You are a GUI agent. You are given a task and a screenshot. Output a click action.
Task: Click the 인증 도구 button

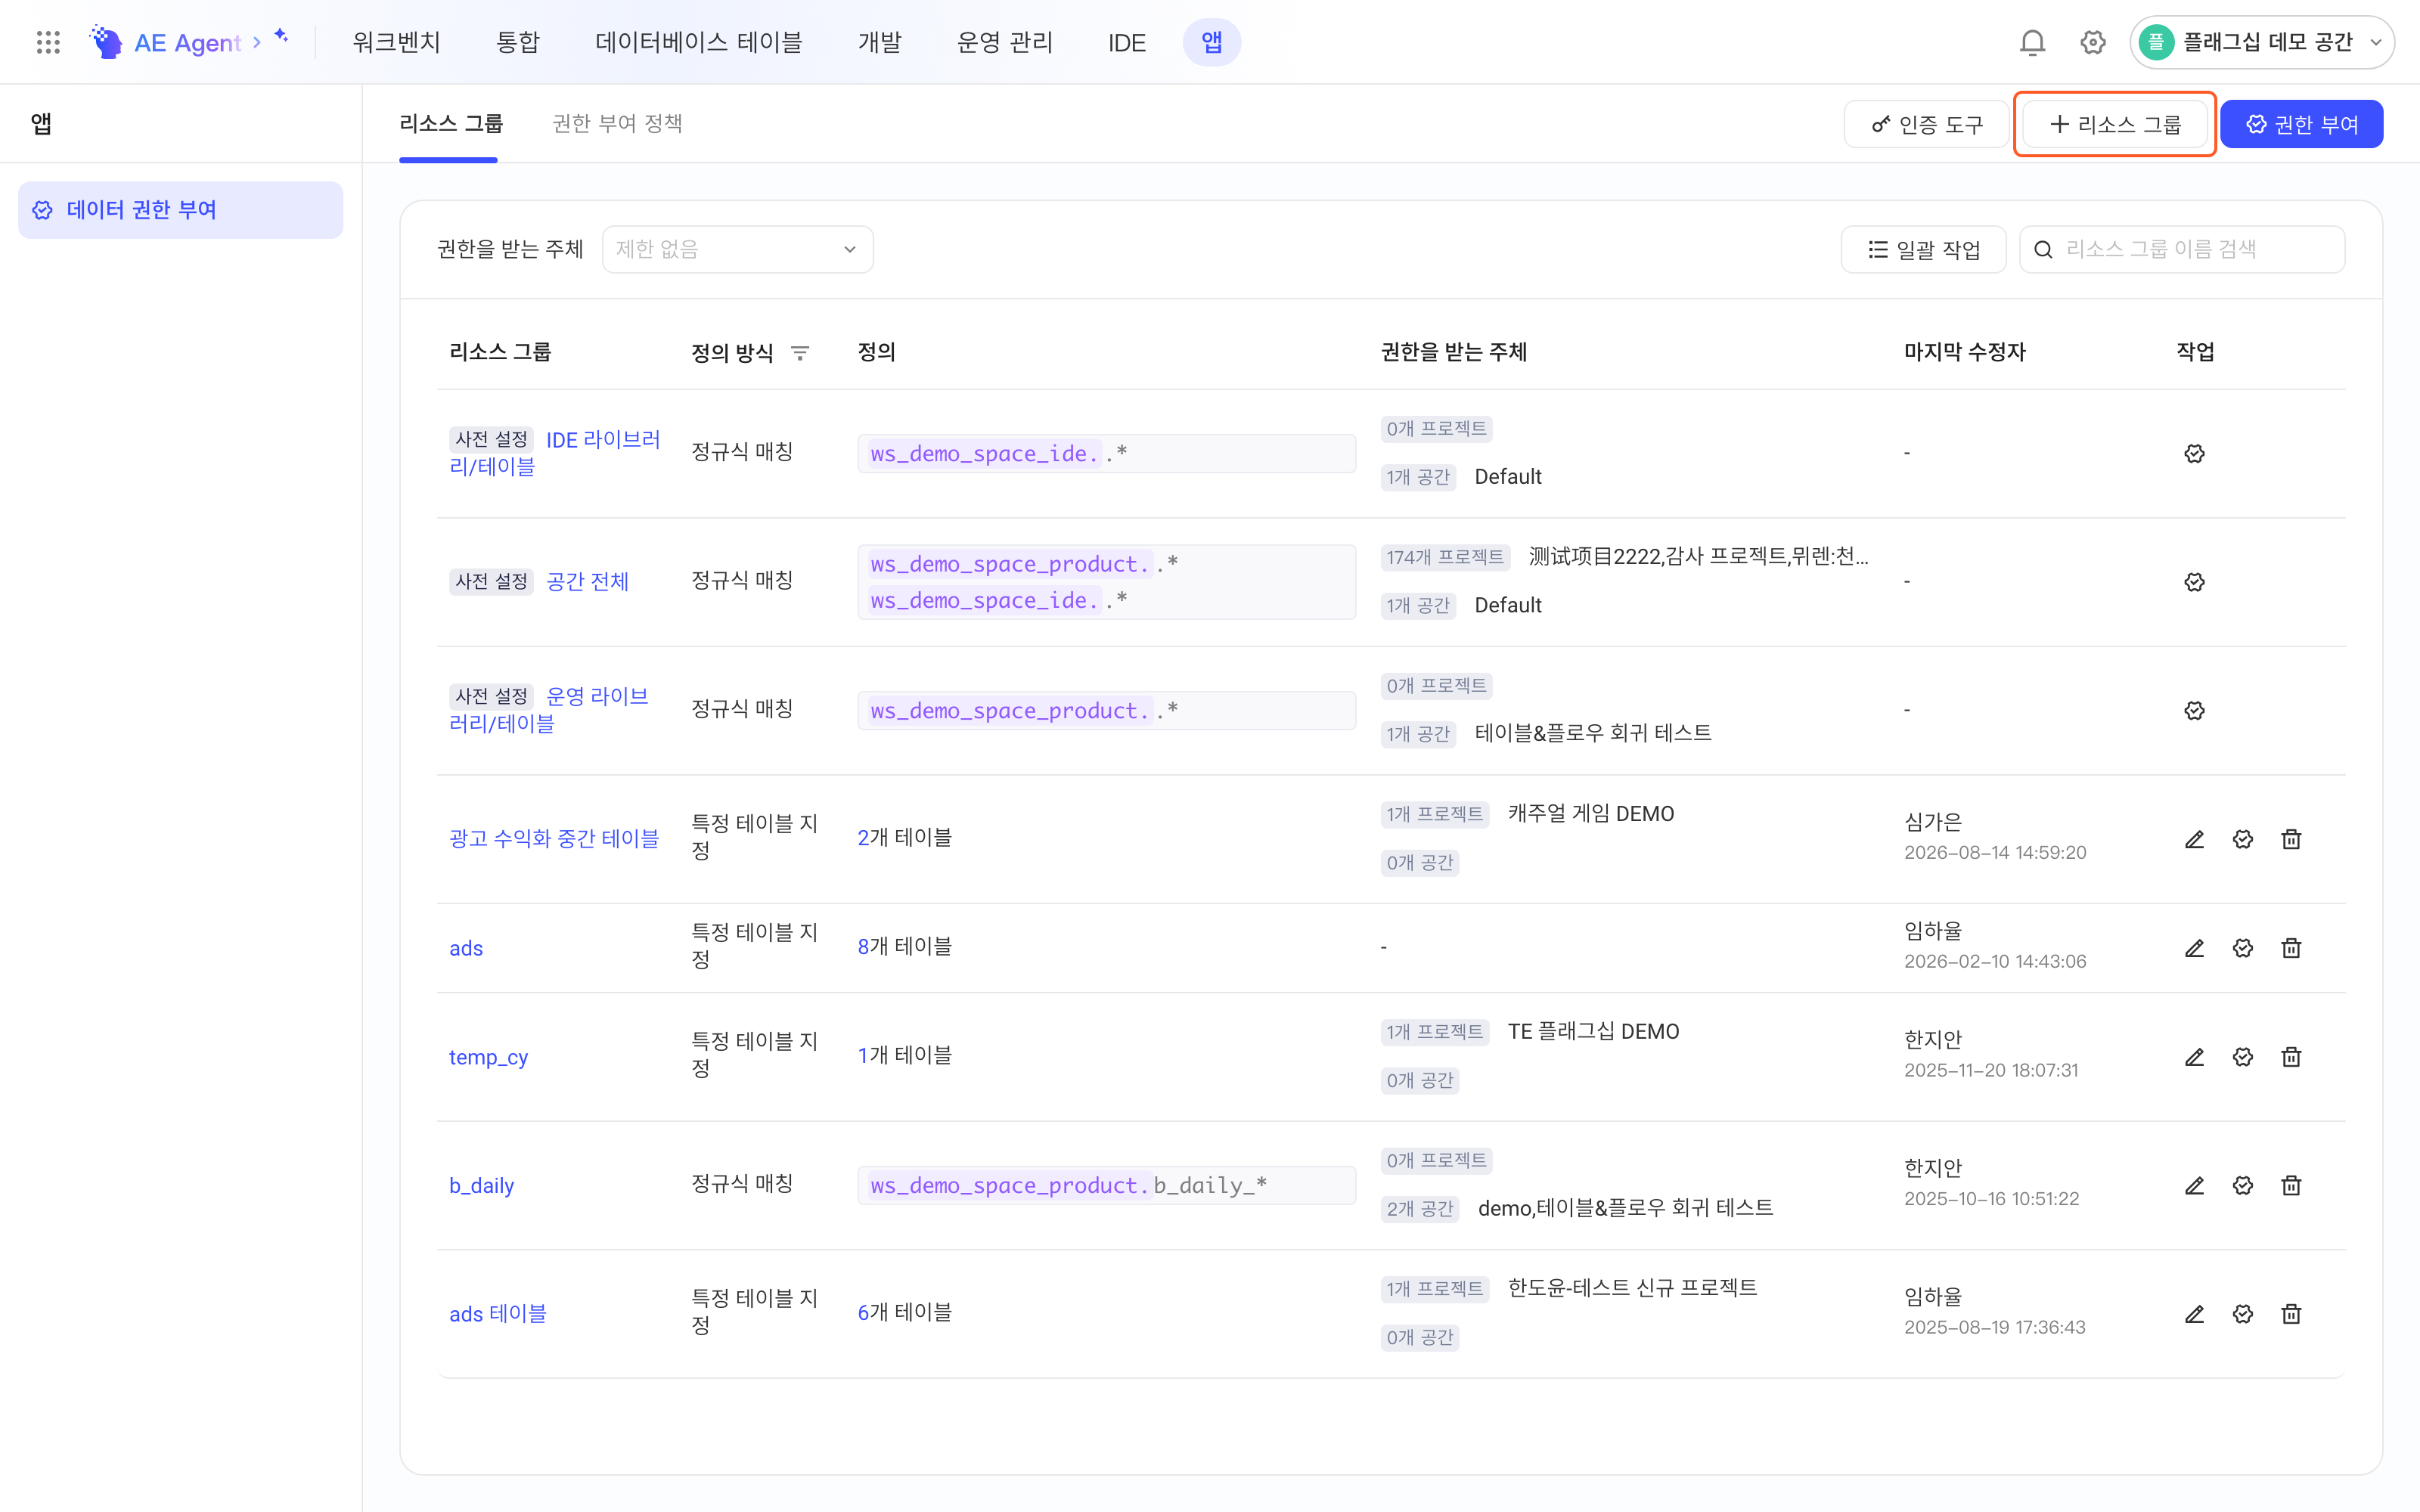(1926, 124)
